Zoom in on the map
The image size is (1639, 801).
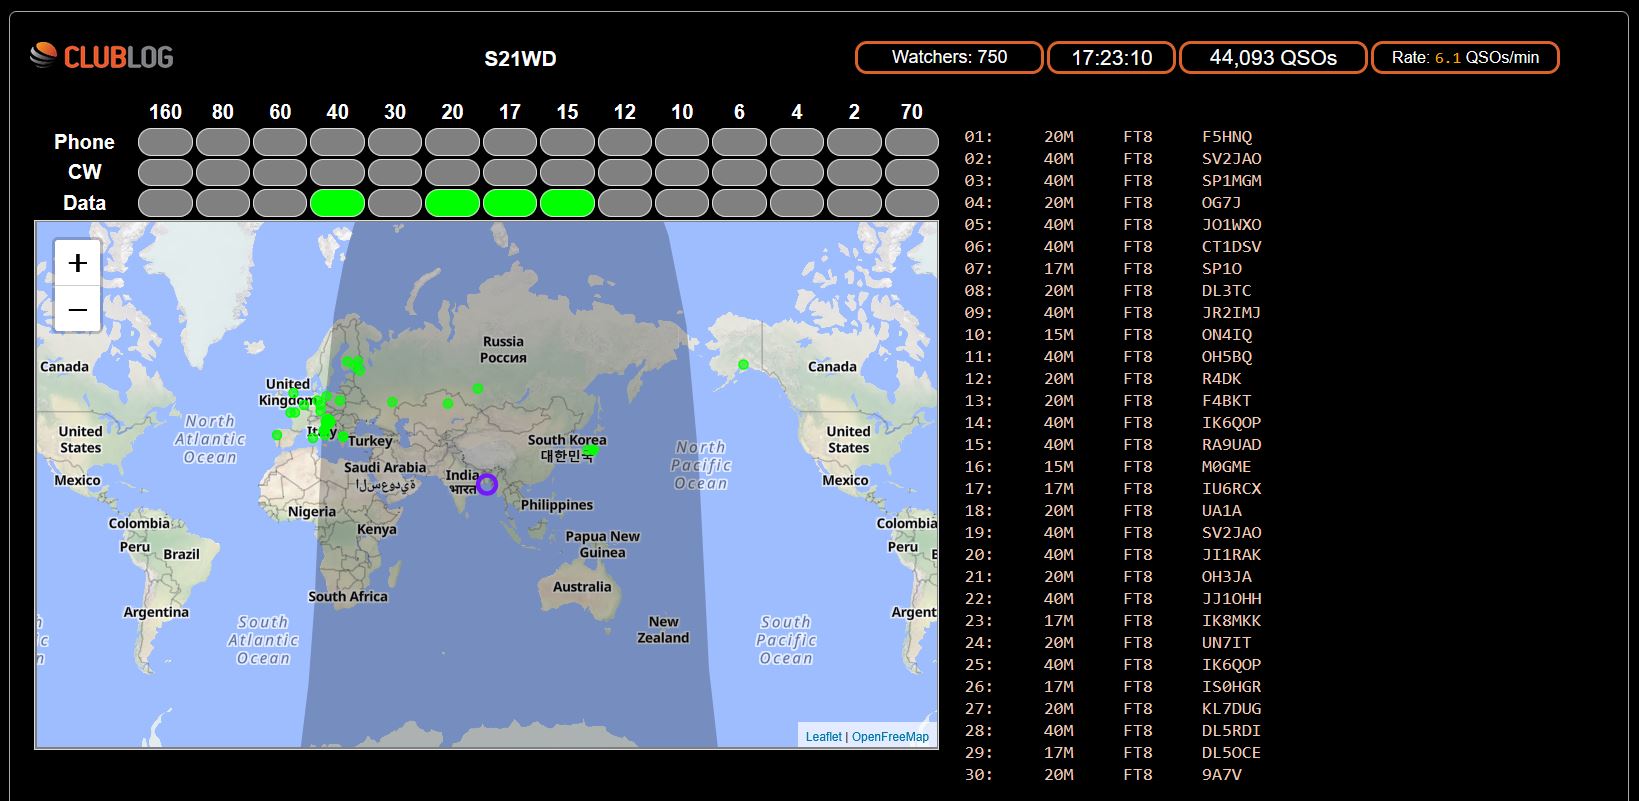coord(77,263)
